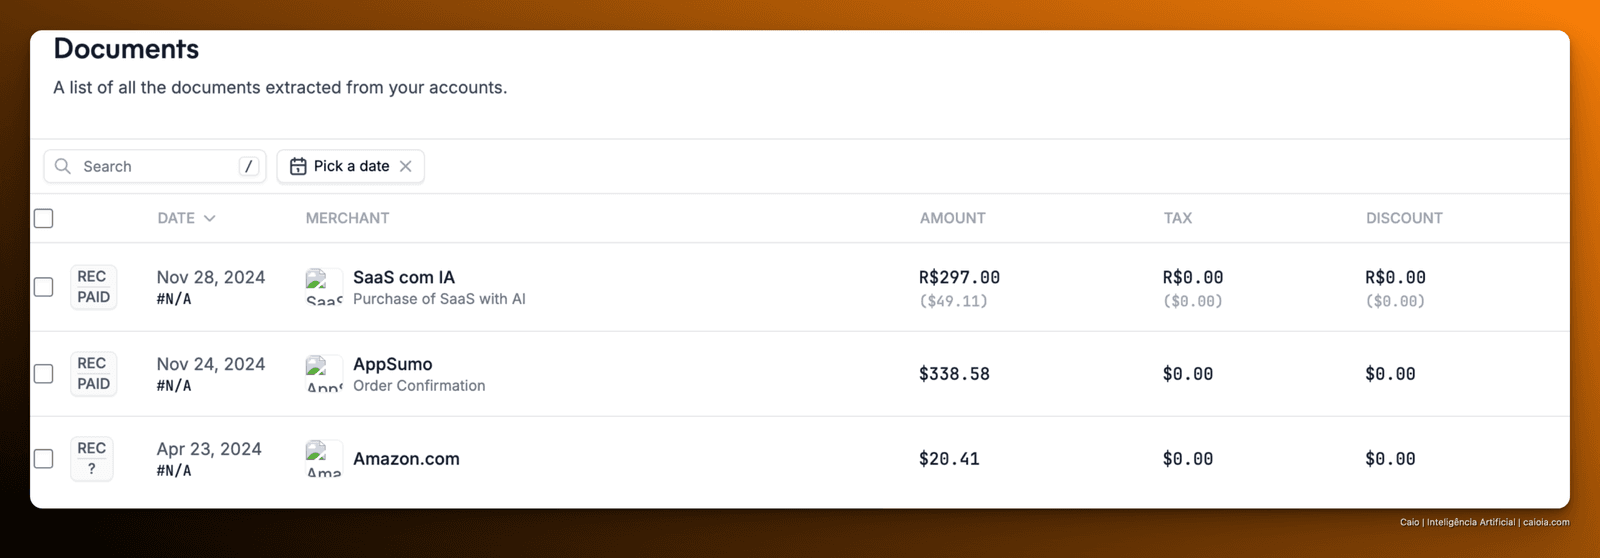Image resolution: width=1600 pixels, height=558 pixels.
Task: Check the SaaS com IA row checkbox
Action: tap(44, 287)
